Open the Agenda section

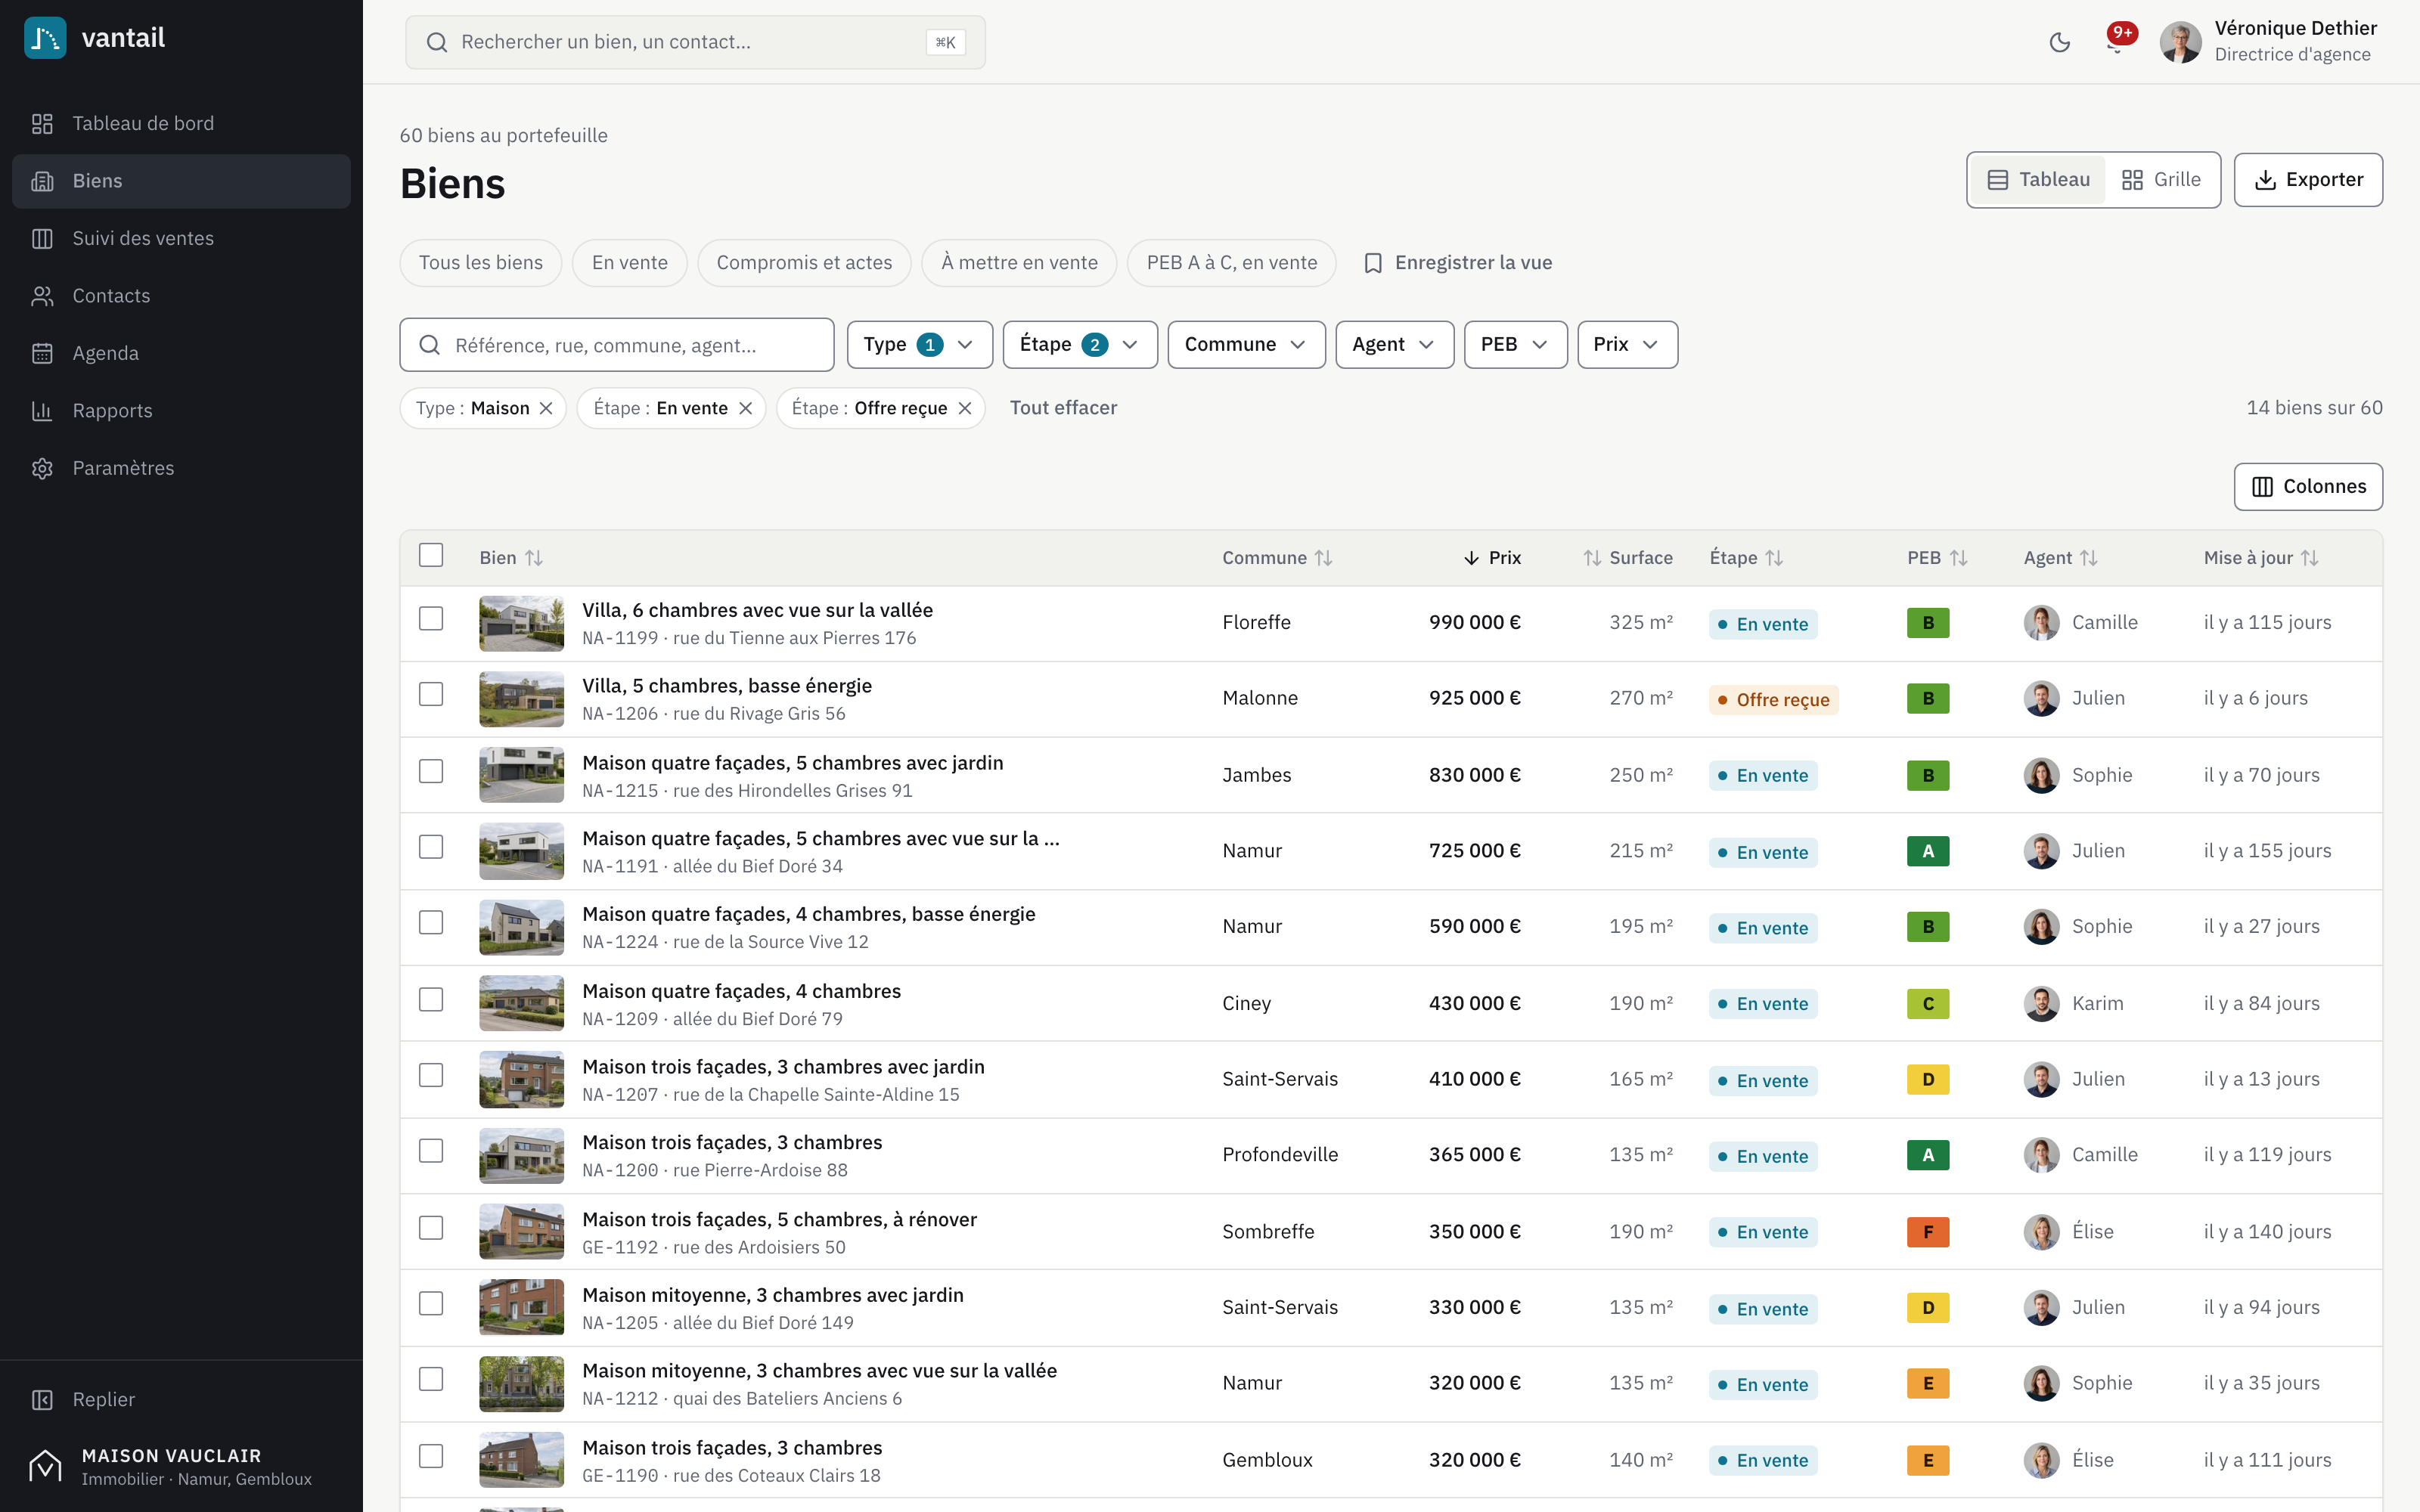click(x=181, y=353)
